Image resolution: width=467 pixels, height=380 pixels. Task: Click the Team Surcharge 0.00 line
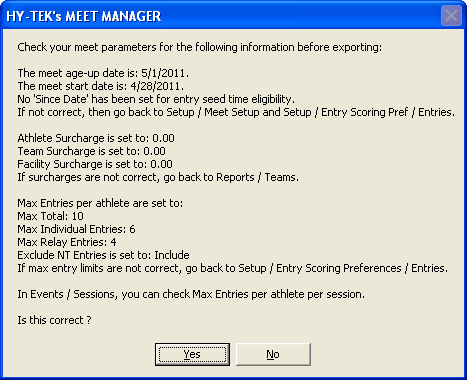[x=91, y=151]
